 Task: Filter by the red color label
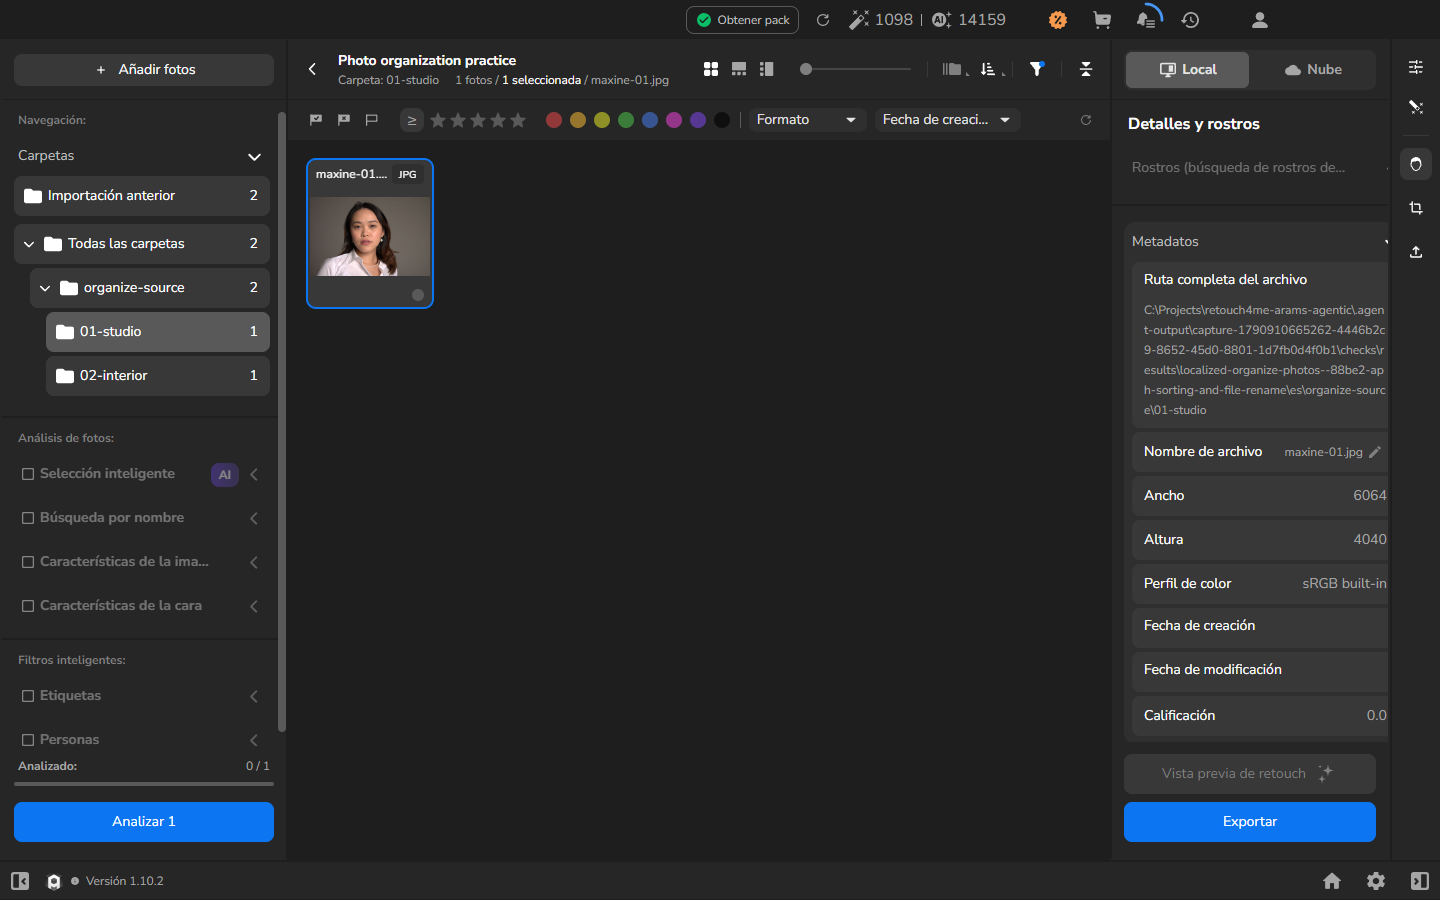554,120
